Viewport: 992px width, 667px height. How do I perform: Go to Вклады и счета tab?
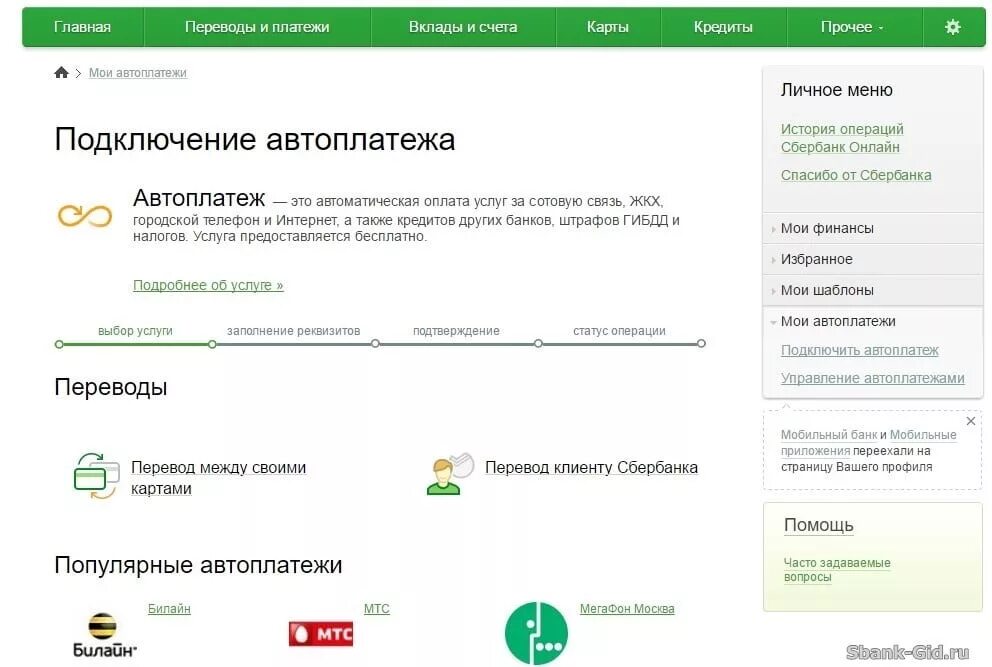click(463, 27)
